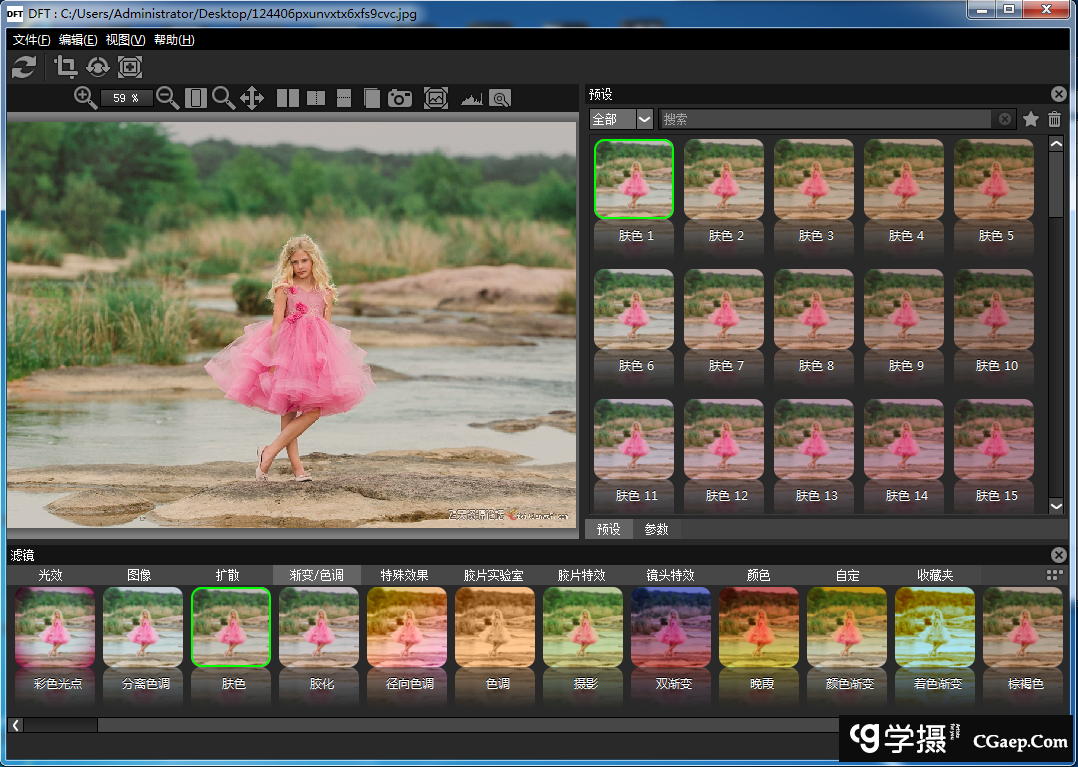1078x767 pixels.
Task: Click the zoom out magnifier icon
Action: coord(168,97)
